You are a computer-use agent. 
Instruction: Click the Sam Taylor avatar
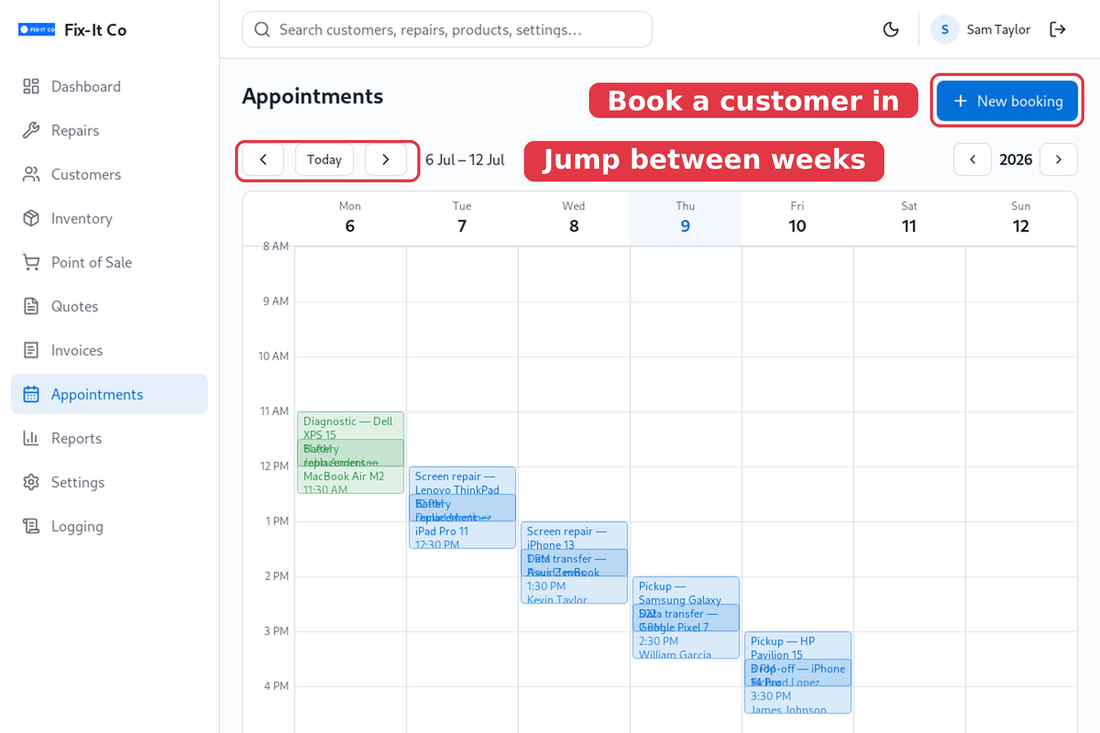(x=945, y=29)
